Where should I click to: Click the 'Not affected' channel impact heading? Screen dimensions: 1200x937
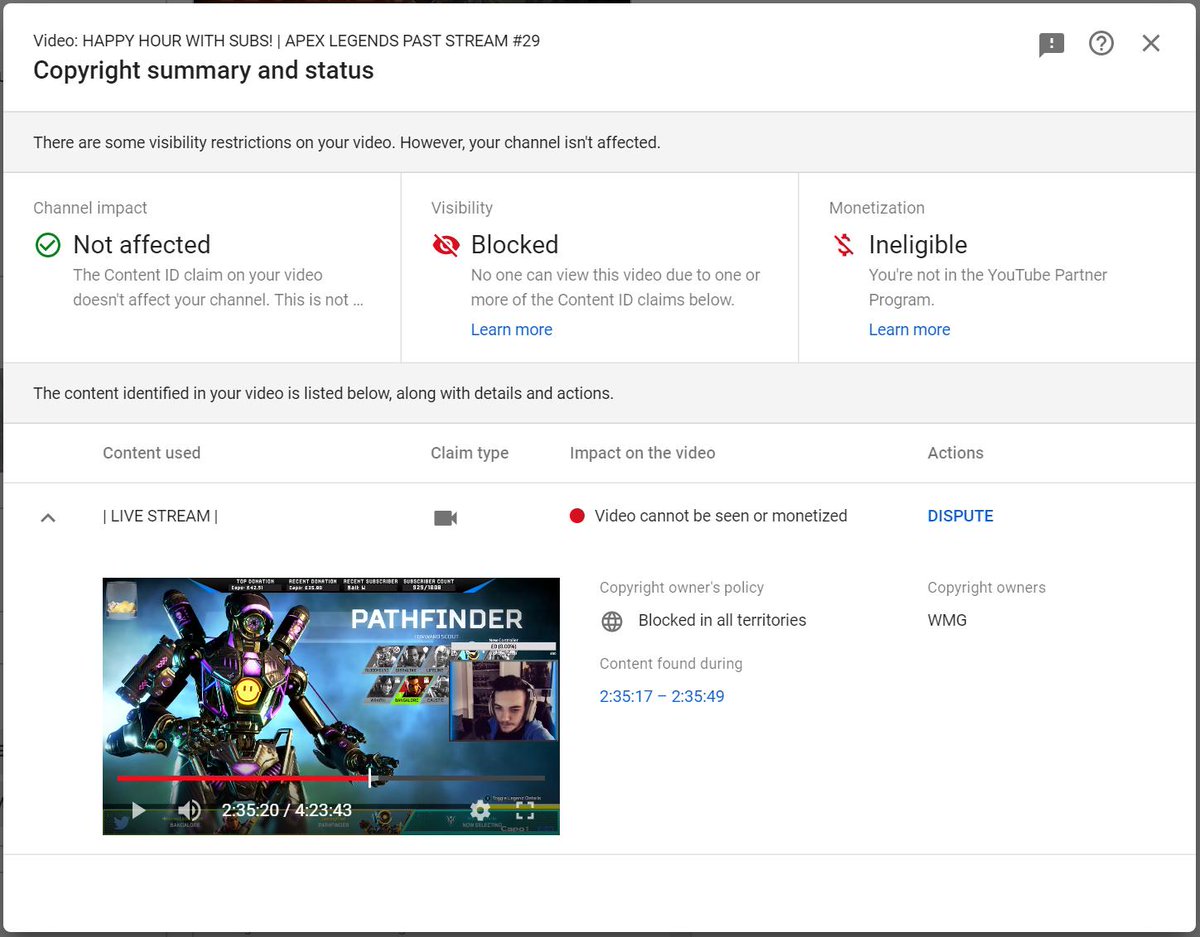(142, 245)
